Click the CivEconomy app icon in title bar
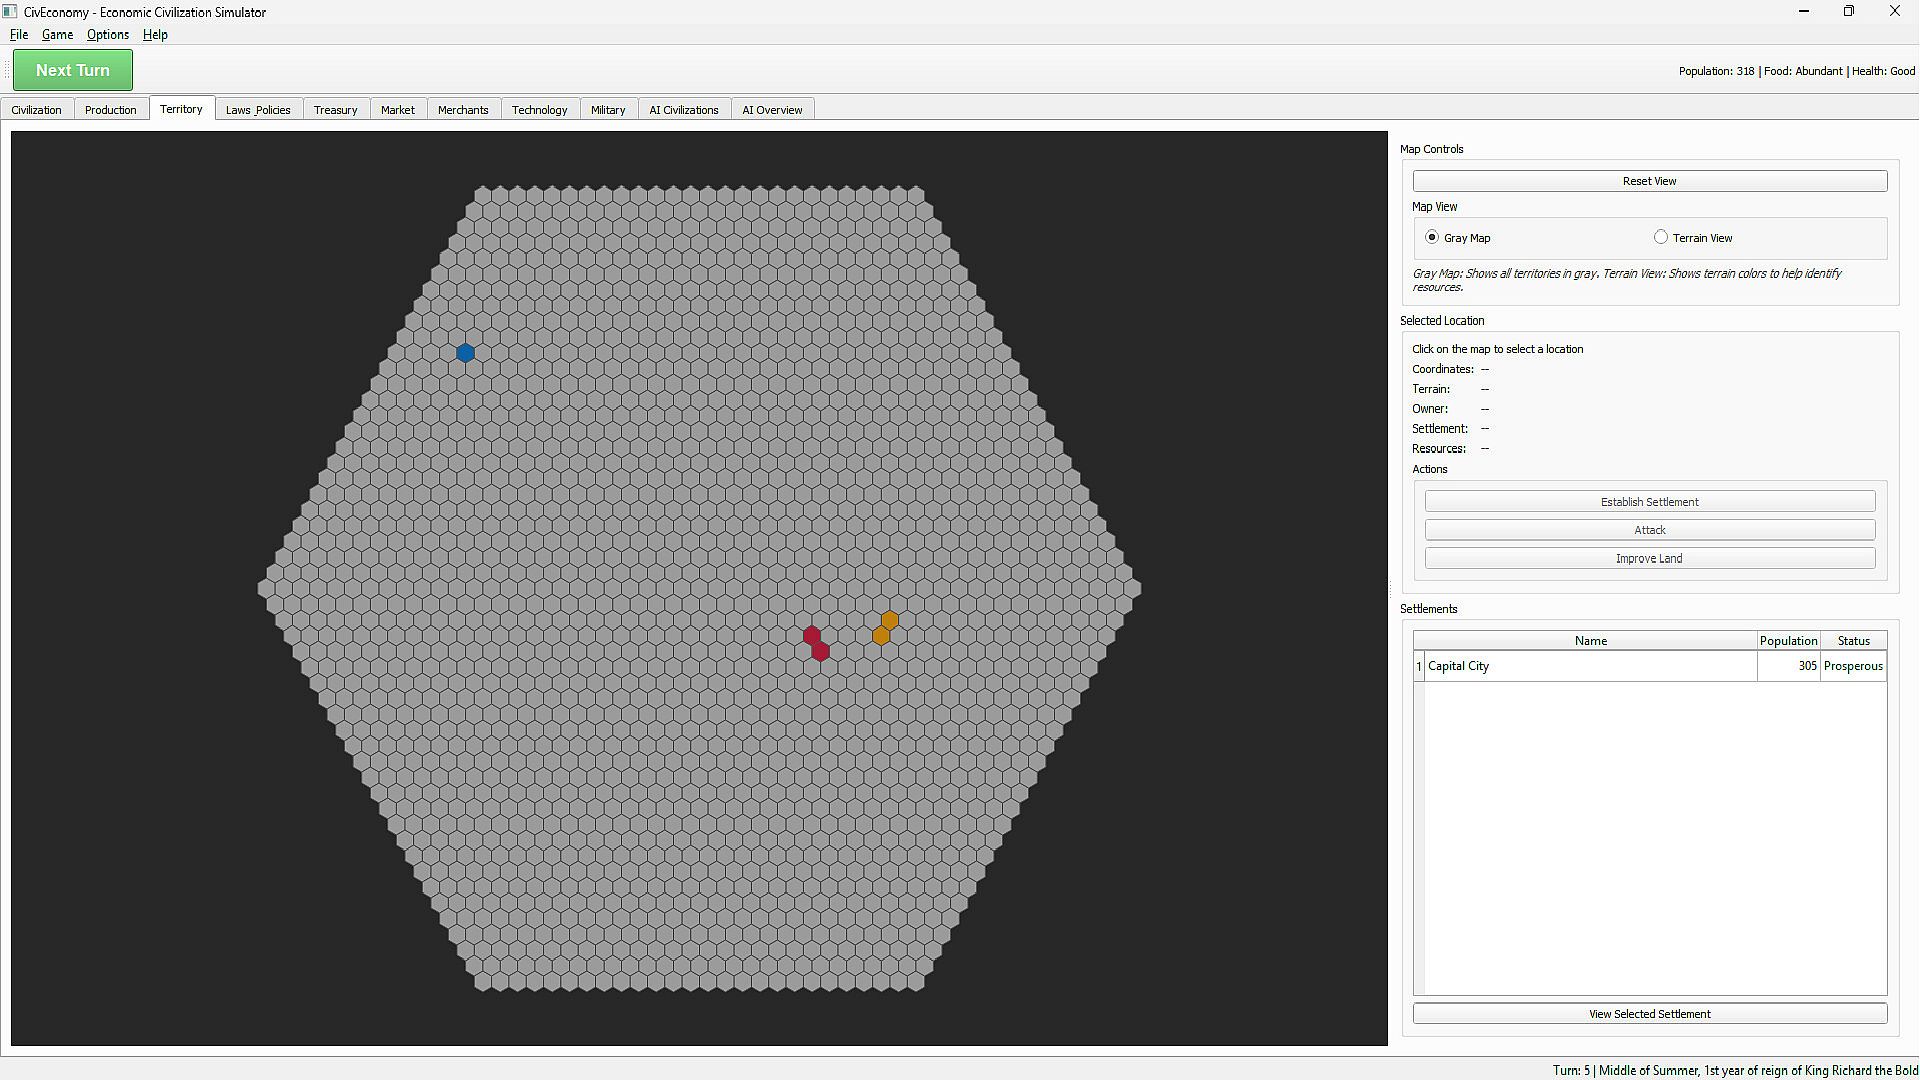The image size is (1920, 1080). click(10, 12)
